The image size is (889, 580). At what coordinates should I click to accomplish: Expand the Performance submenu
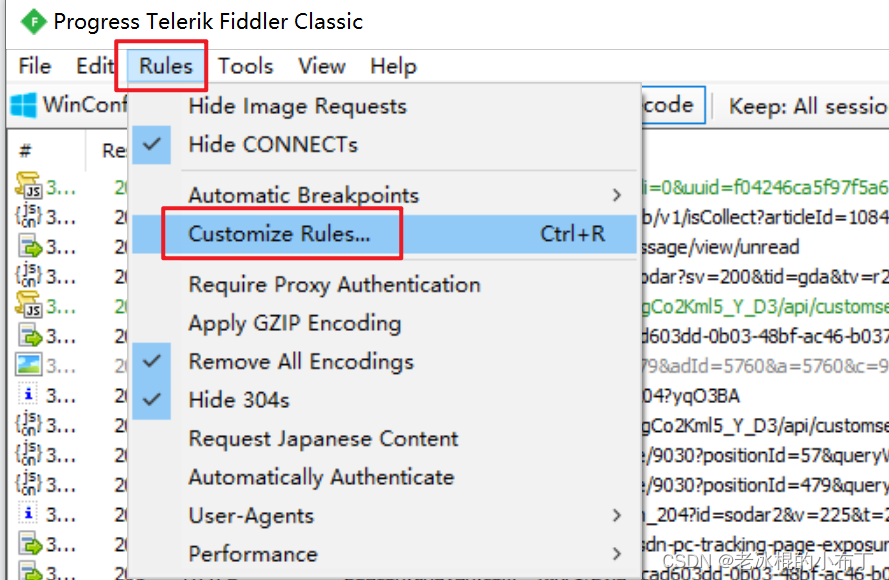point(252,553)
